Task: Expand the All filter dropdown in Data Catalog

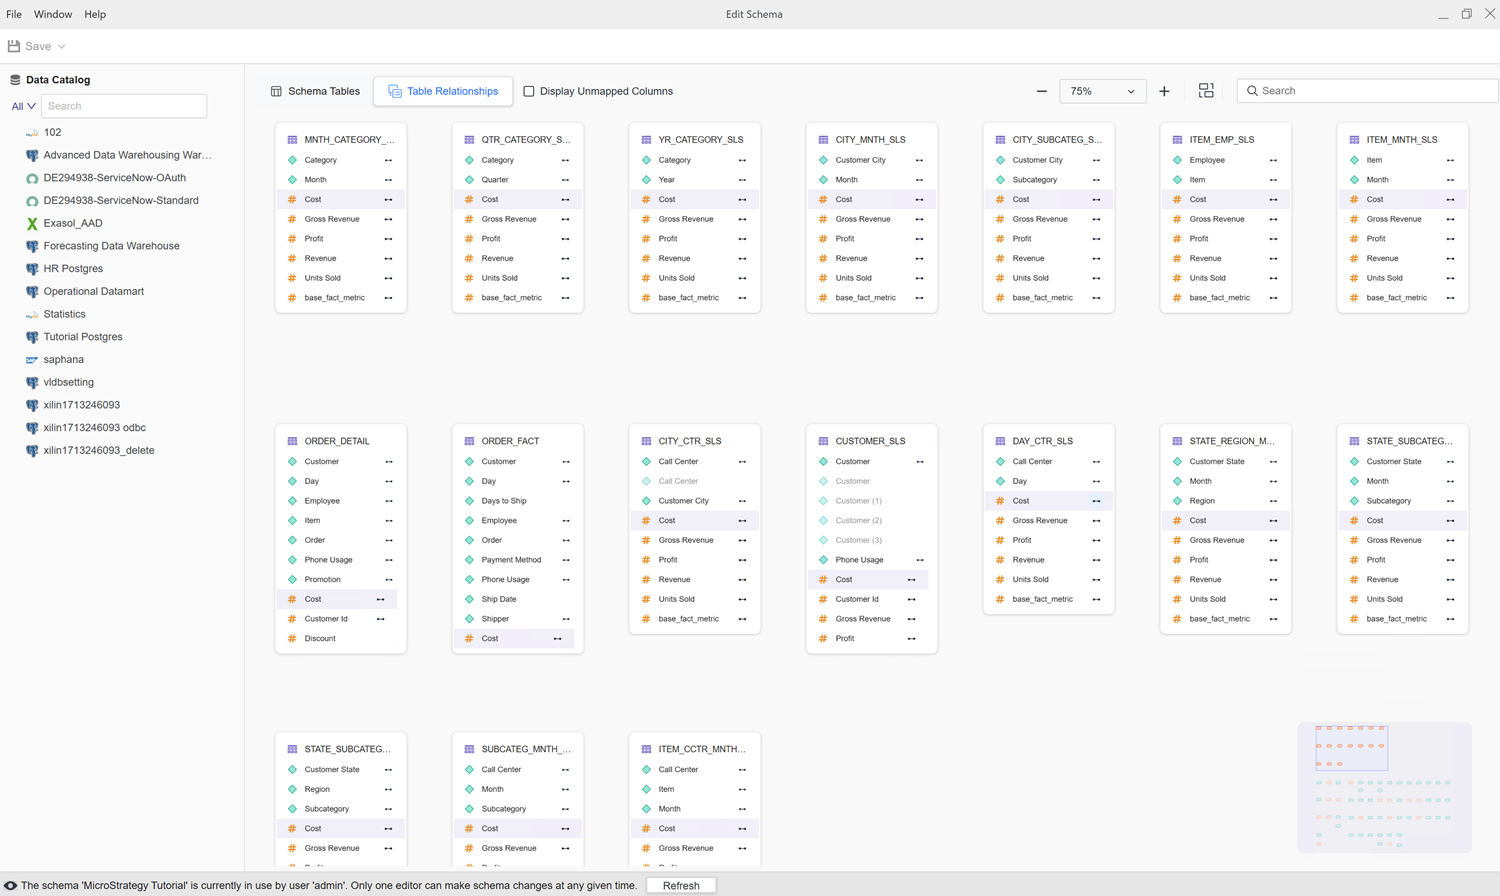Action: click(x=23, y=106)
